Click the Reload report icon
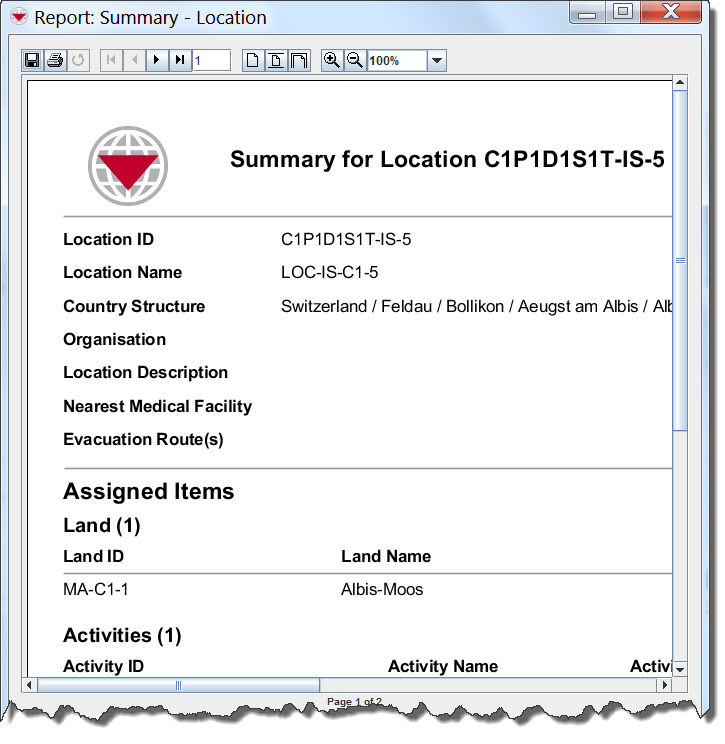 click(79, 61)
